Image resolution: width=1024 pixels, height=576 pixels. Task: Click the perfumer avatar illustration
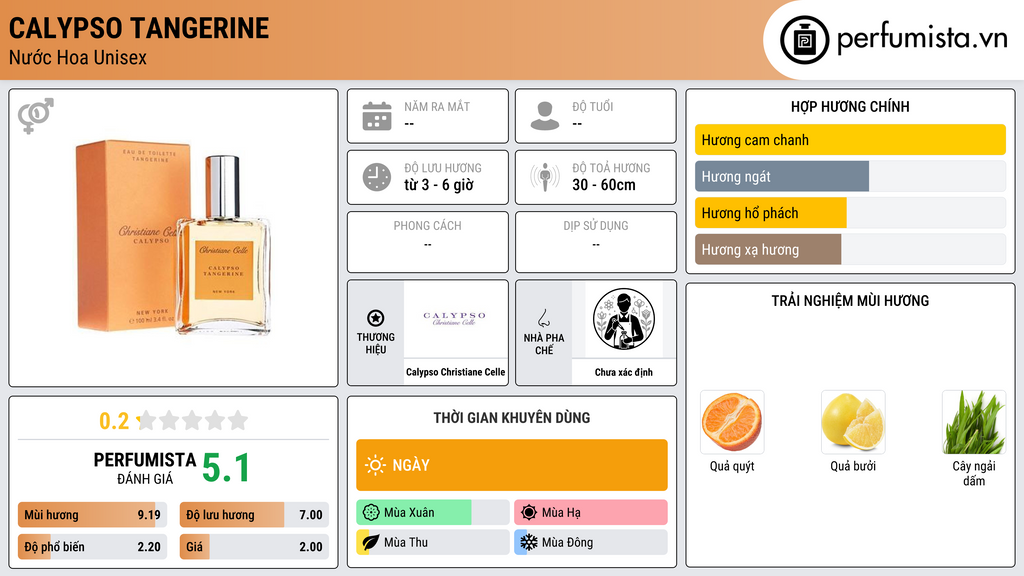624,319
